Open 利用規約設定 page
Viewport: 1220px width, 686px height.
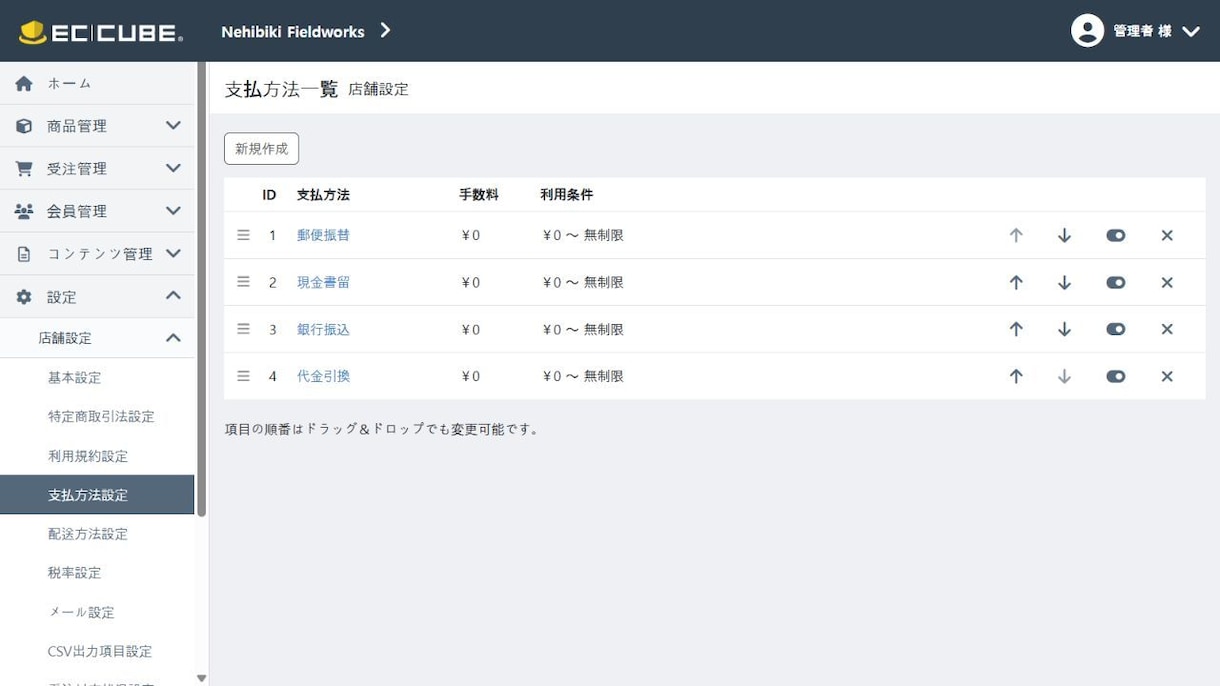(88, 456)
